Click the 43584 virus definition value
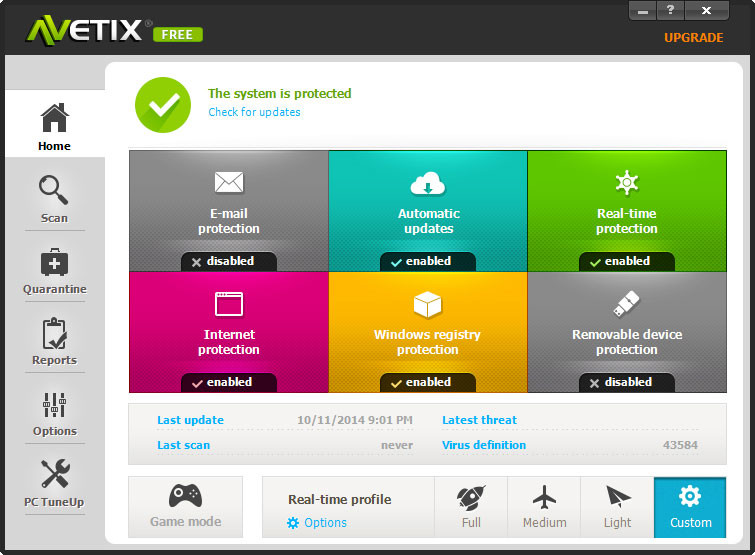The width and height of the screenshot is (755, 555). tap(680, 445)
